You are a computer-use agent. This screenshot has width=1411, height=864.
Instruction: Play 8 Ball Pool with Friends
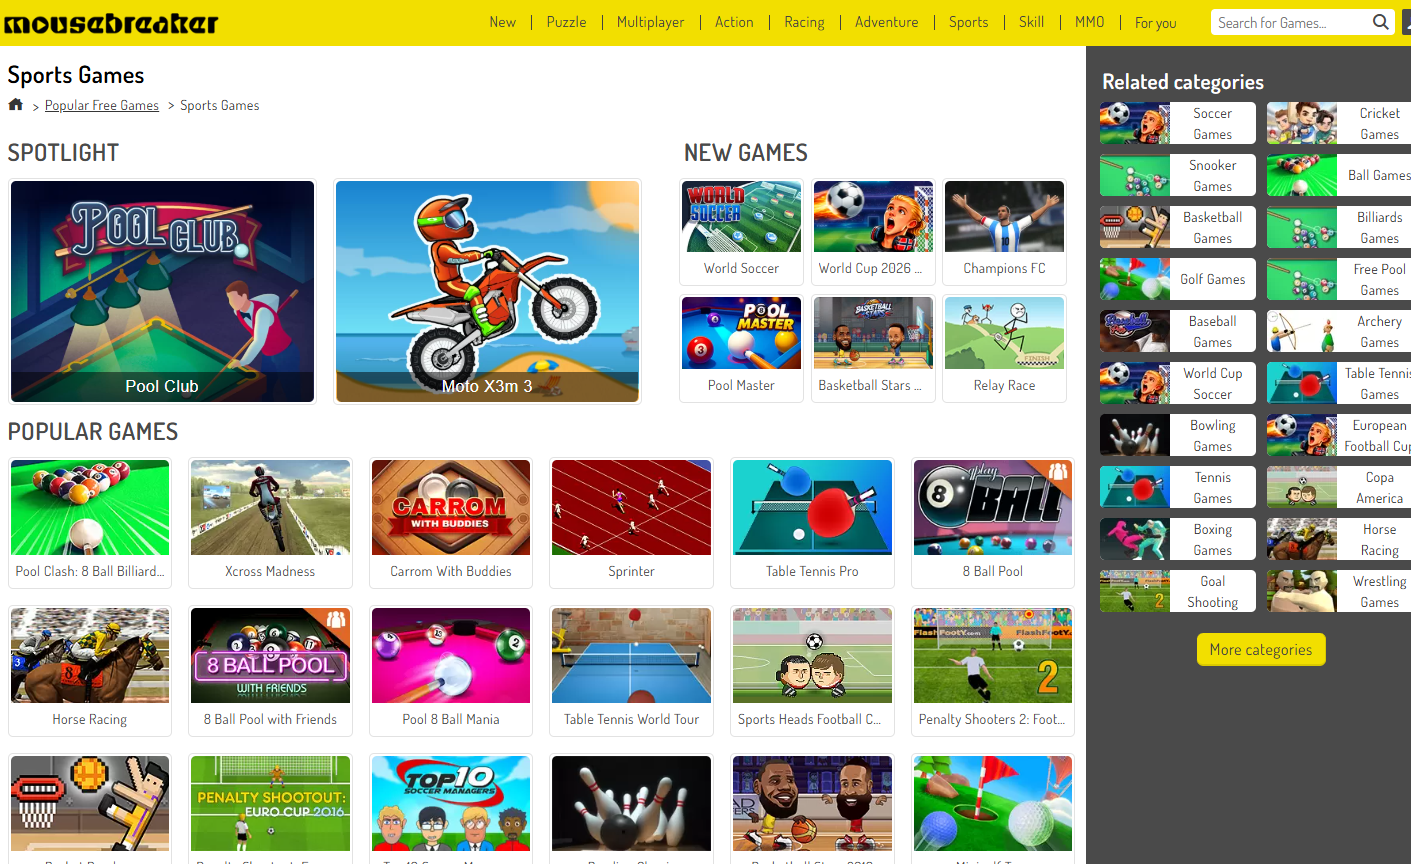coord(270,671)
